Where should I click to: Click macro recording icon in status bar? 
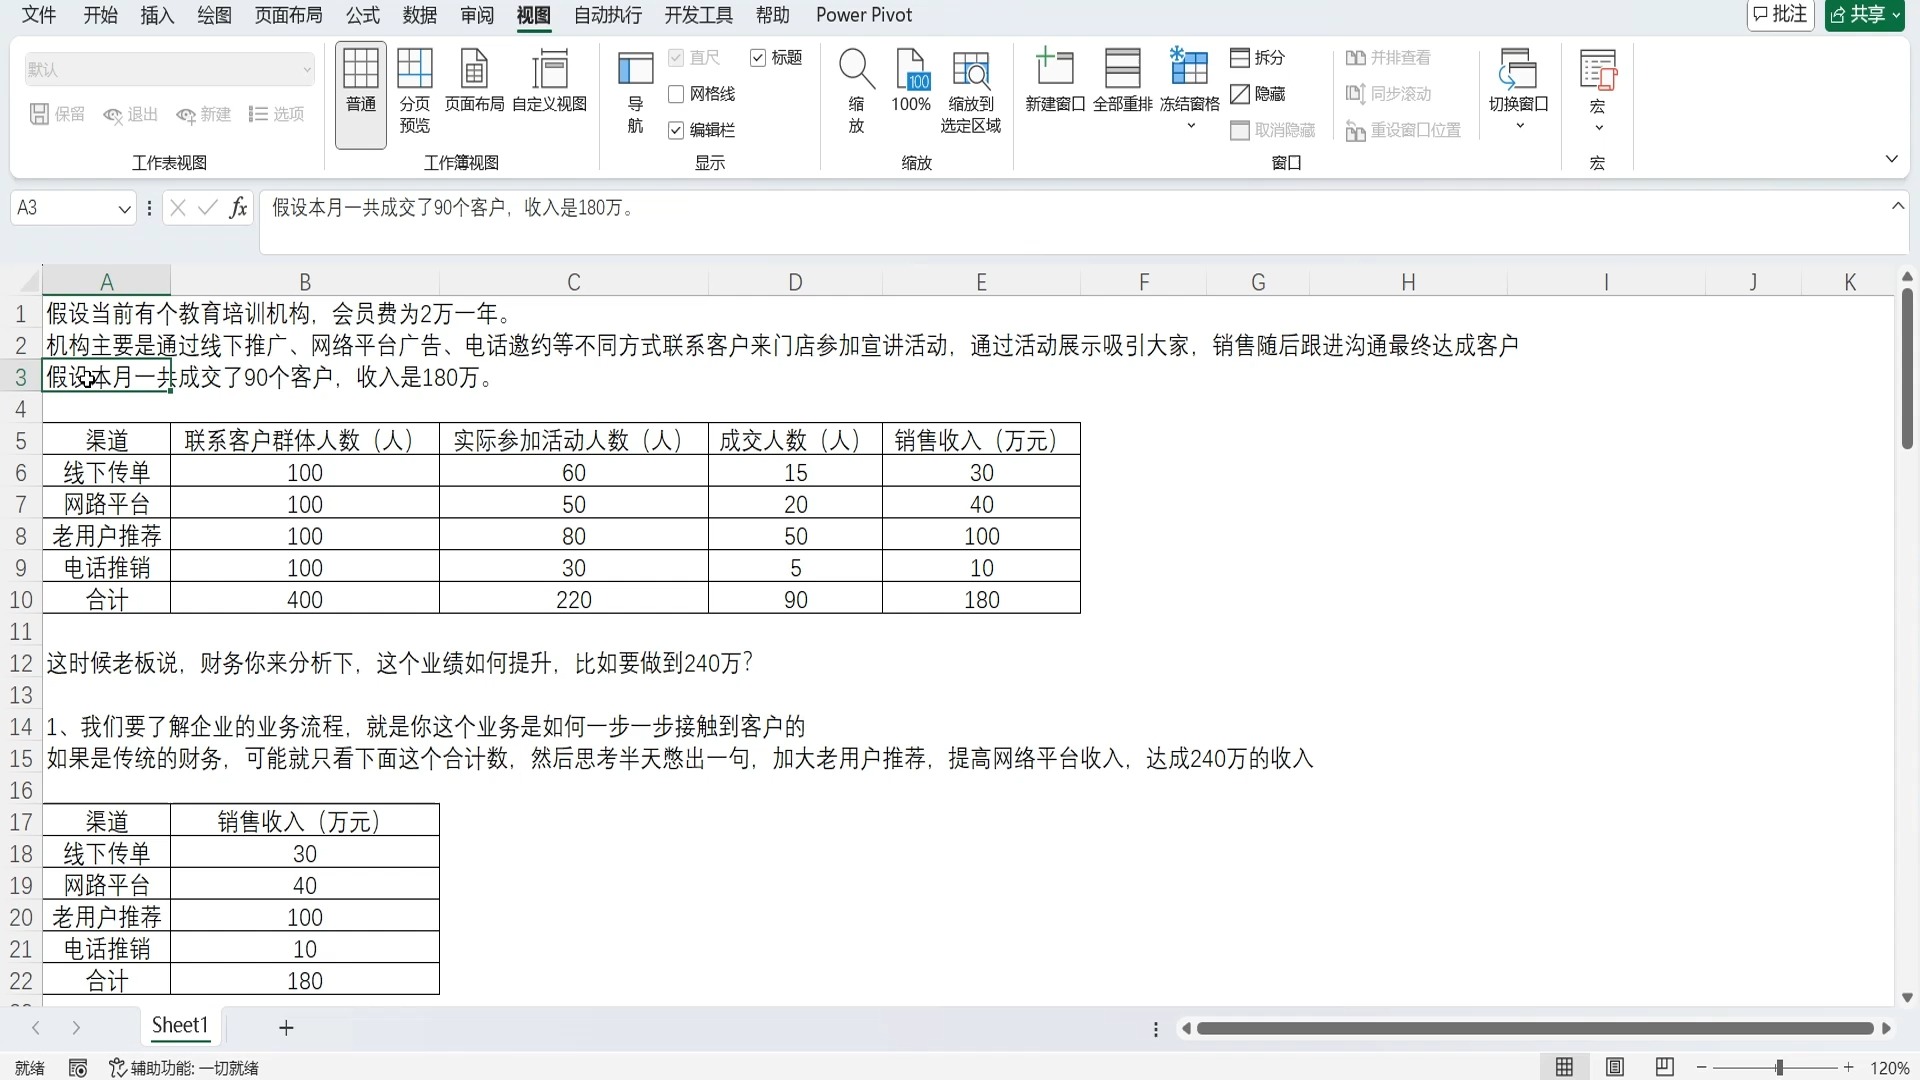(x=78, y=1068)
